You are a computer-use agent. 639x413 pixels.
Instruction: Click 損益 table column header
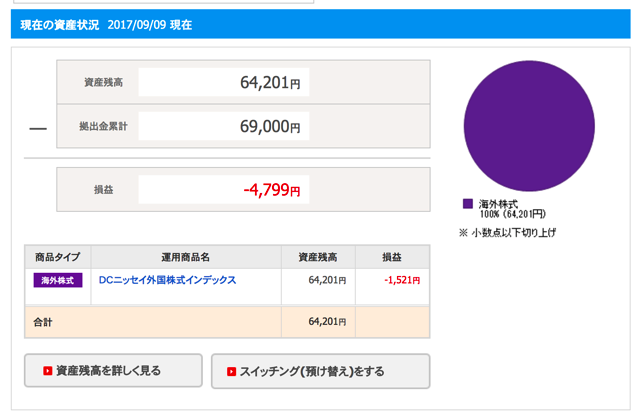click(392, 257)
